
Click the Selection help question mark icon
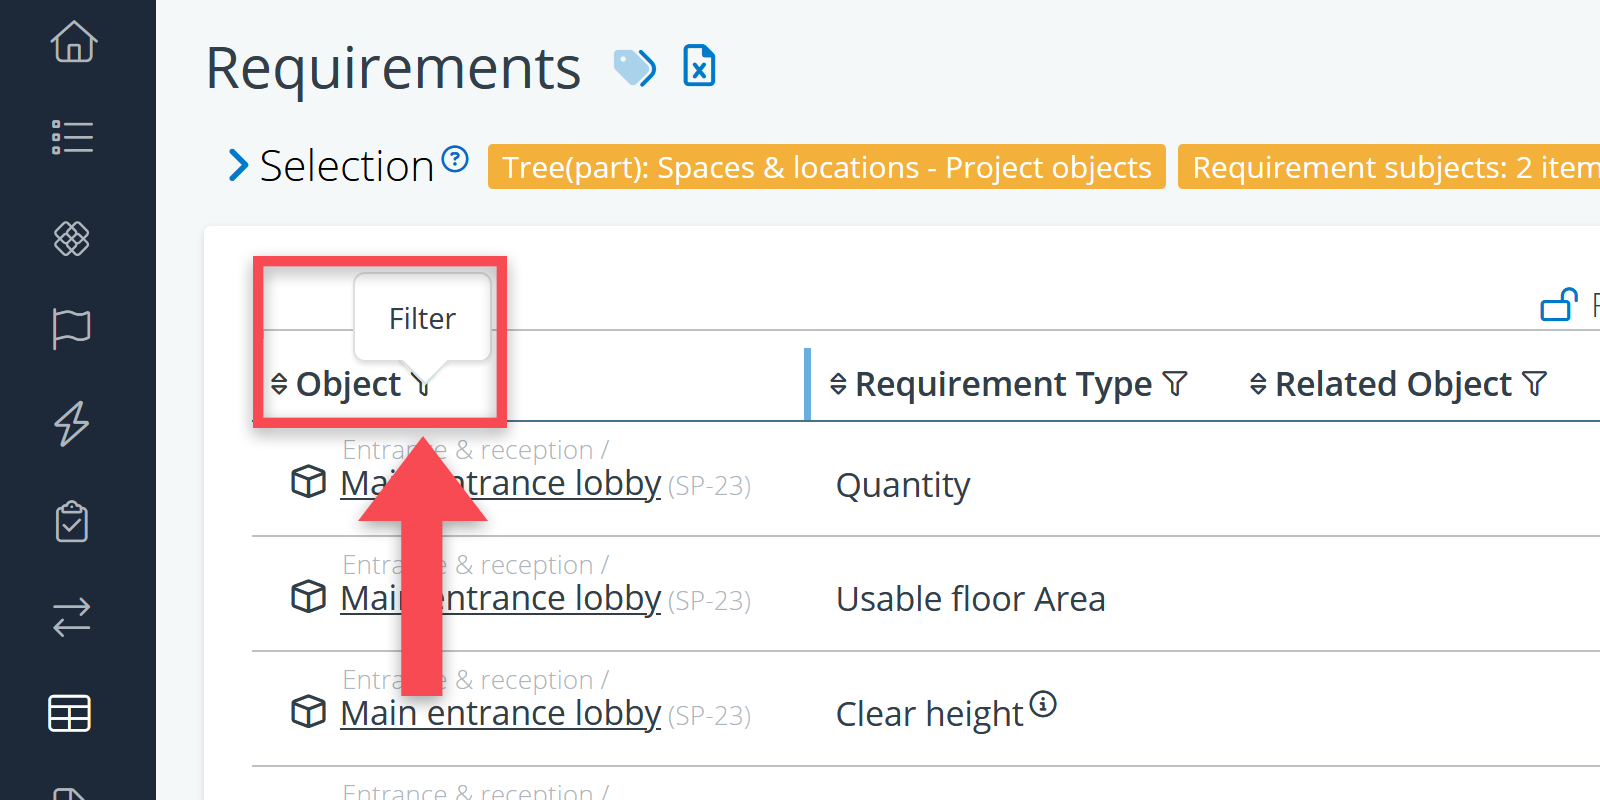point(455,159)
